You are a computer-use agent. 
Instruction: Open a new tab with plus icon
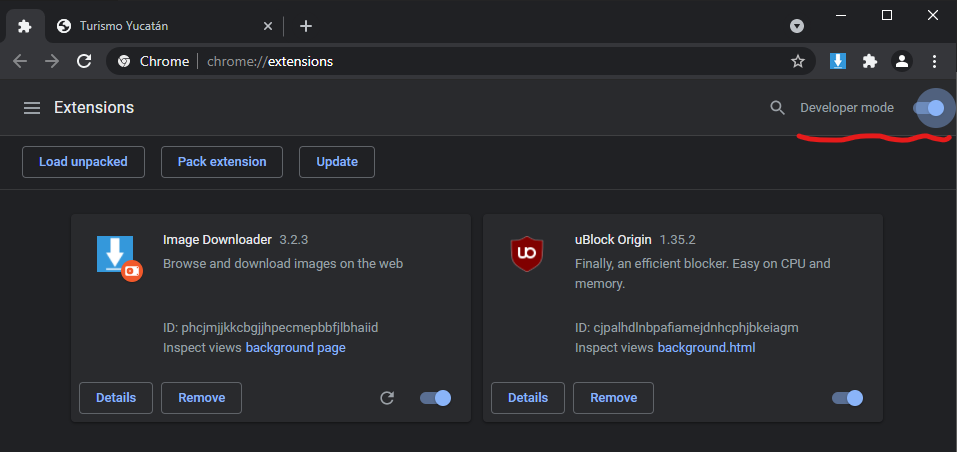tap(306, 26)
